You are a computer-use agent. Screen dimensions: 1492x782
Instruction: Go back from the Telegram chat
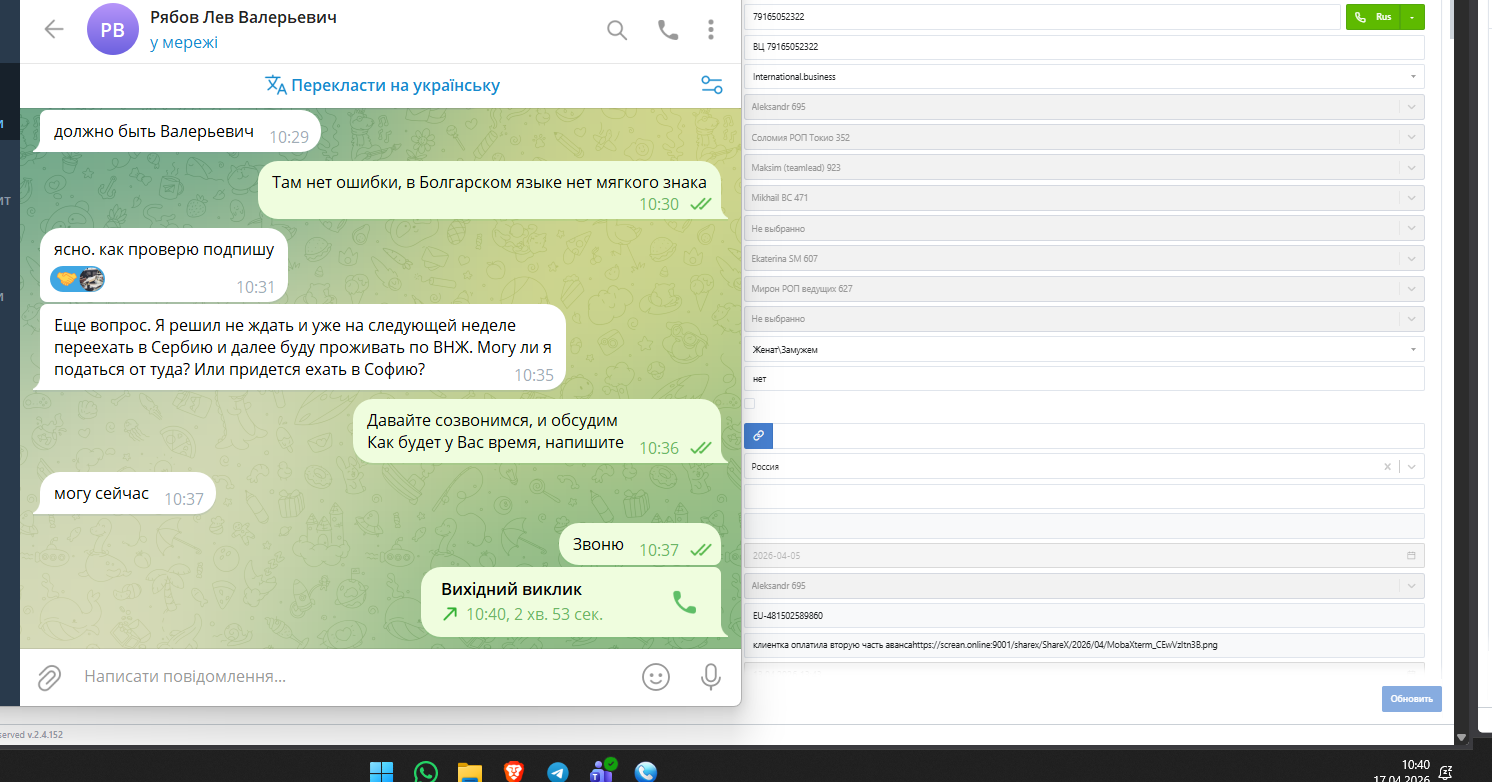click(x=54, y=29)
